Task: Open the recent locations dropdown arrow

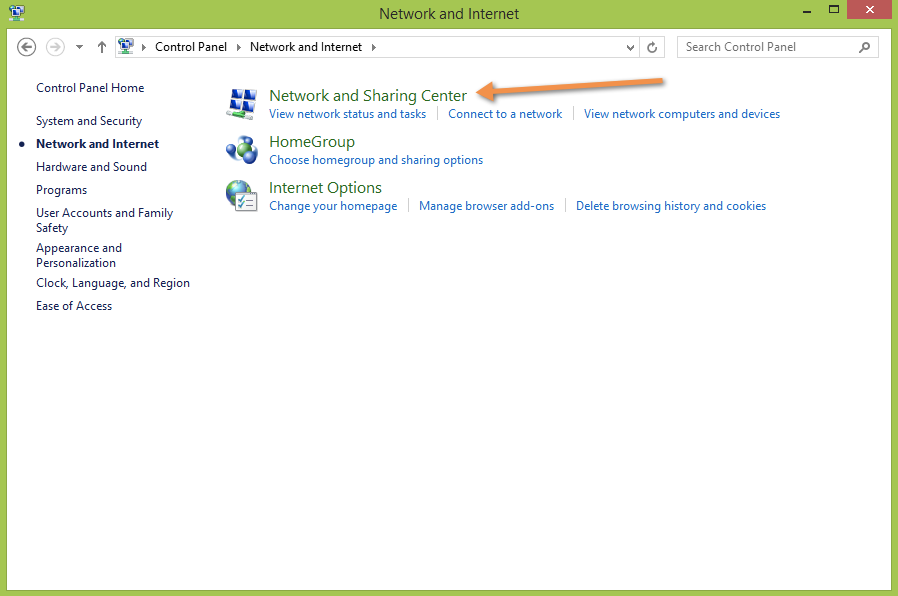Action: [80, 47]
